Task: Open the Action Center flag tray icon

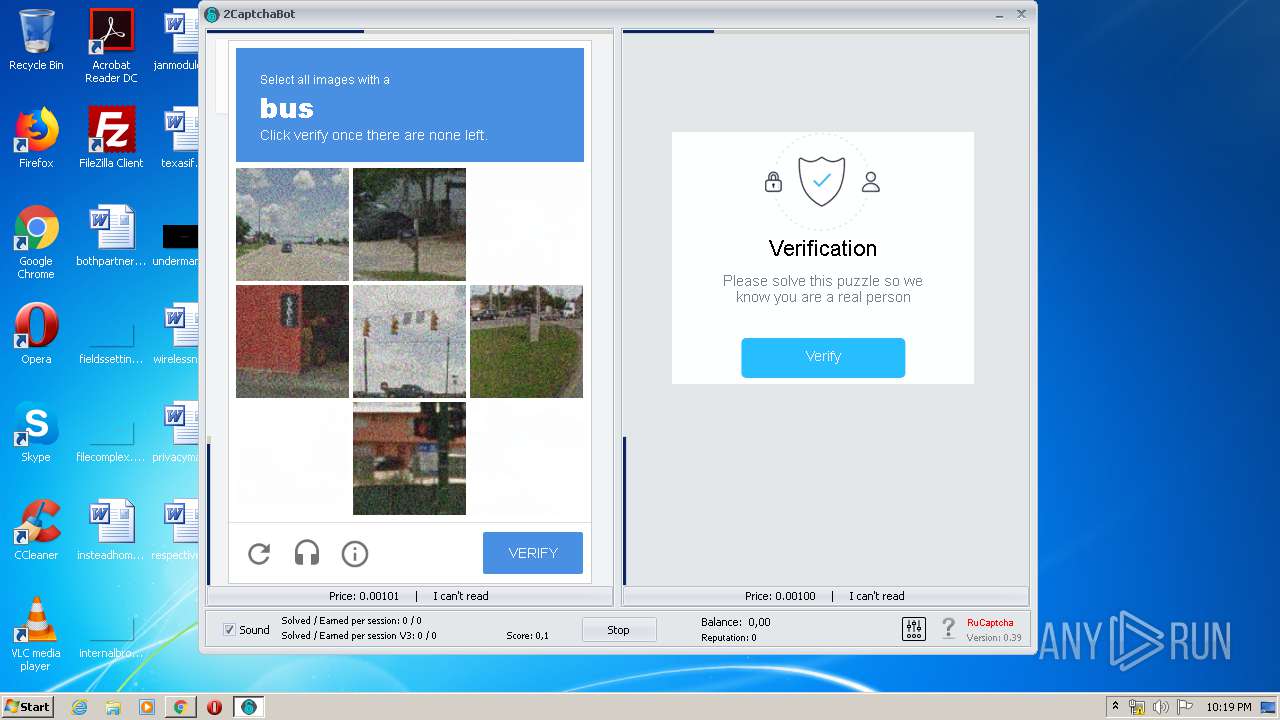Action: click(x=1183, y=707)
